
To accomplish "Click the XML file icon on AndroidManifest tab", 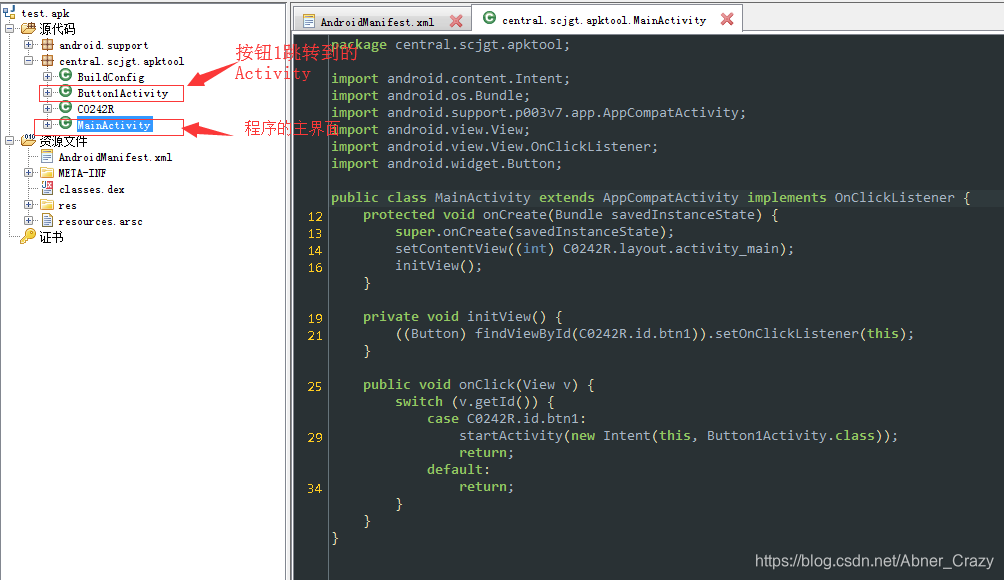I will (309, 21).
